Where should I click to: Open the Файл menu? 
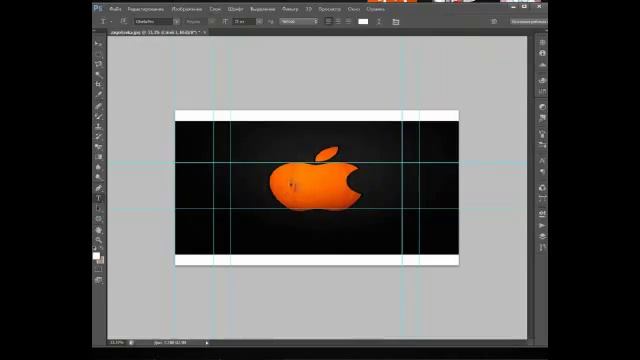pyautogui.click(x=115, y=9)
